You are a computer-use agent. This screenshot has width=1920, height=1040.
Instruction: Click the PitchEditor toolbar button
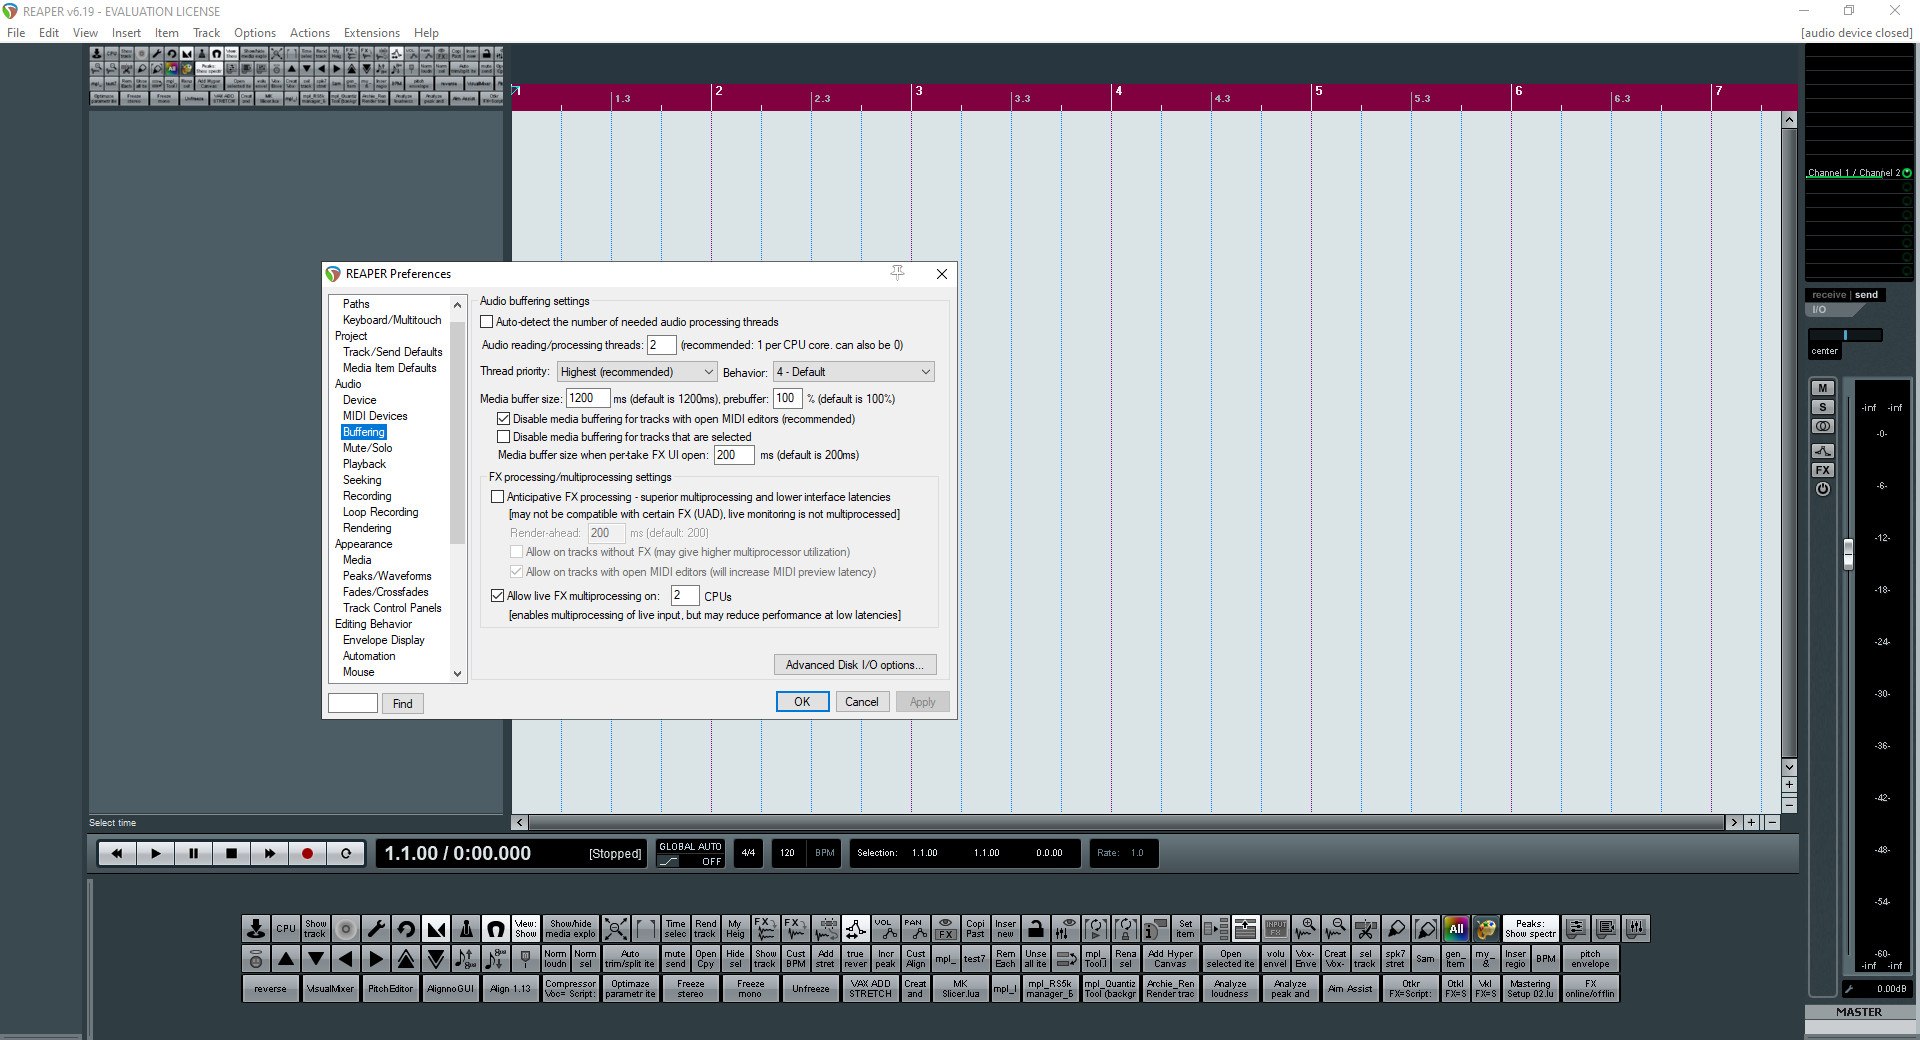(390, 989)
